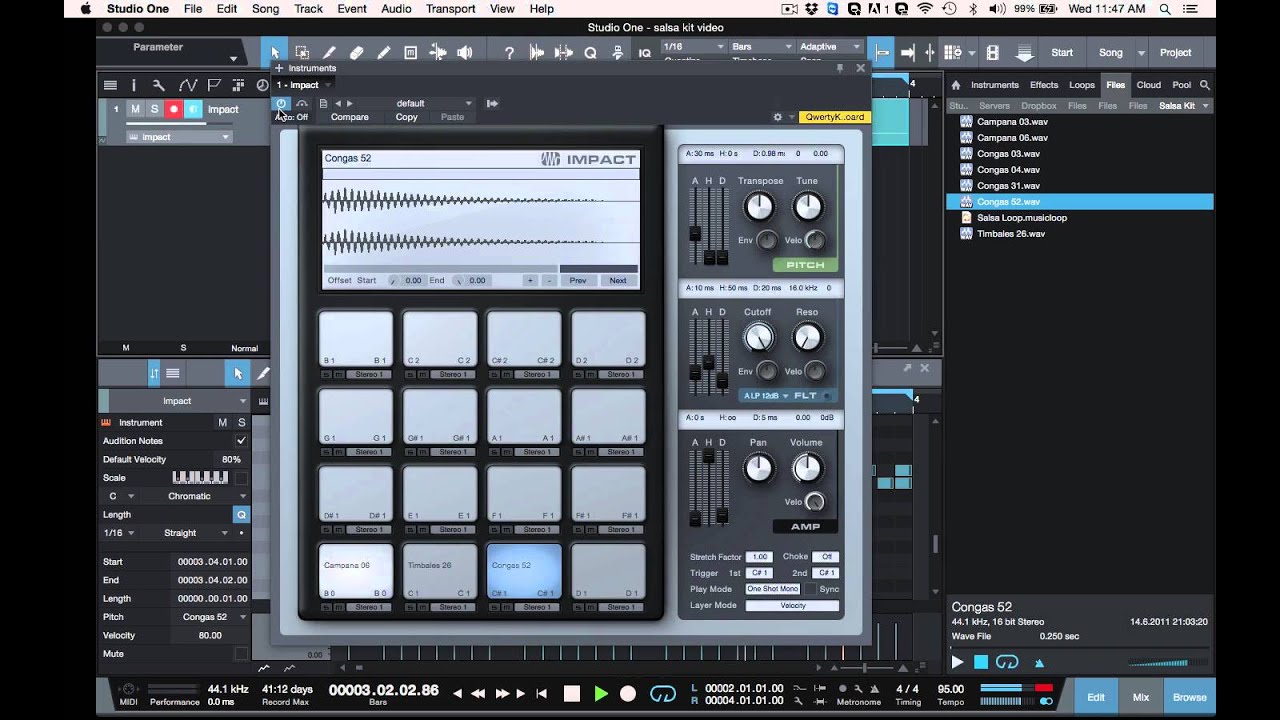Viewport: 1280px width, 720px height.
Task: Open the Straight quantize dropdown
Action: [192, 533]
